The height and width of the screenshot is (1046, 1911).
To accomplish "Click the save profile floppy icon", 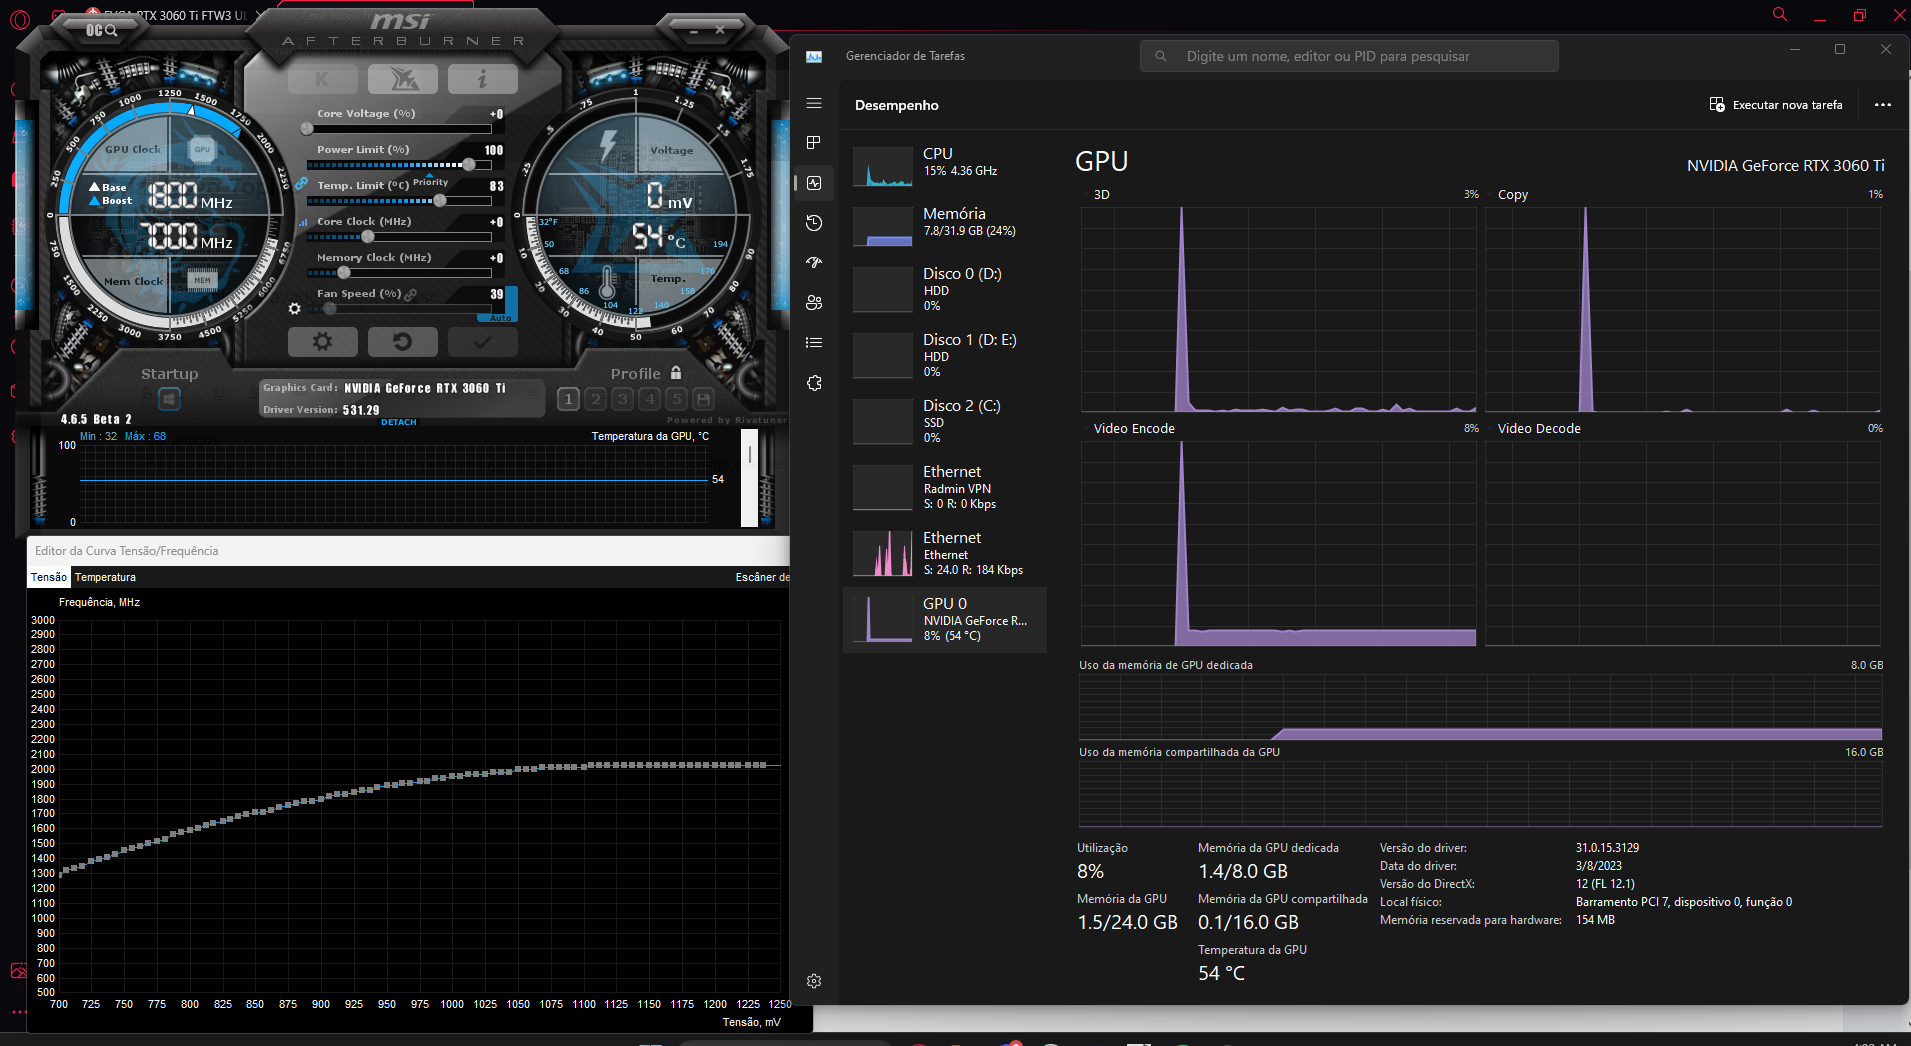I will click(704, 399).
